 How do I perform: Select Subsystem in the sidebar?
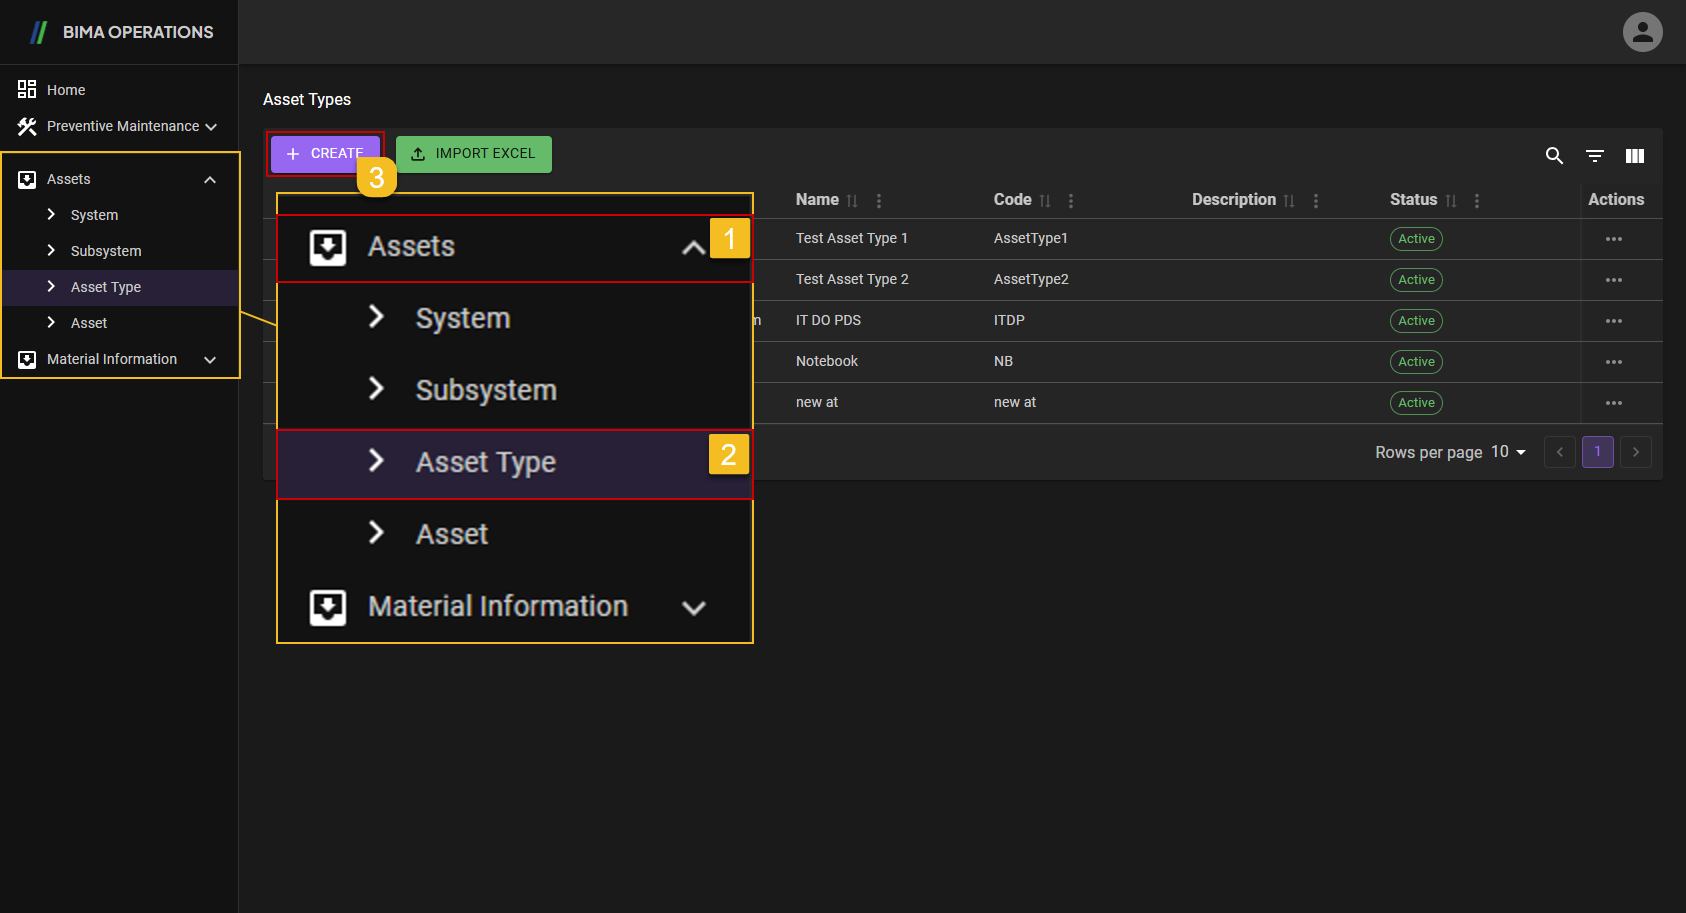click(x=106, y=251)
